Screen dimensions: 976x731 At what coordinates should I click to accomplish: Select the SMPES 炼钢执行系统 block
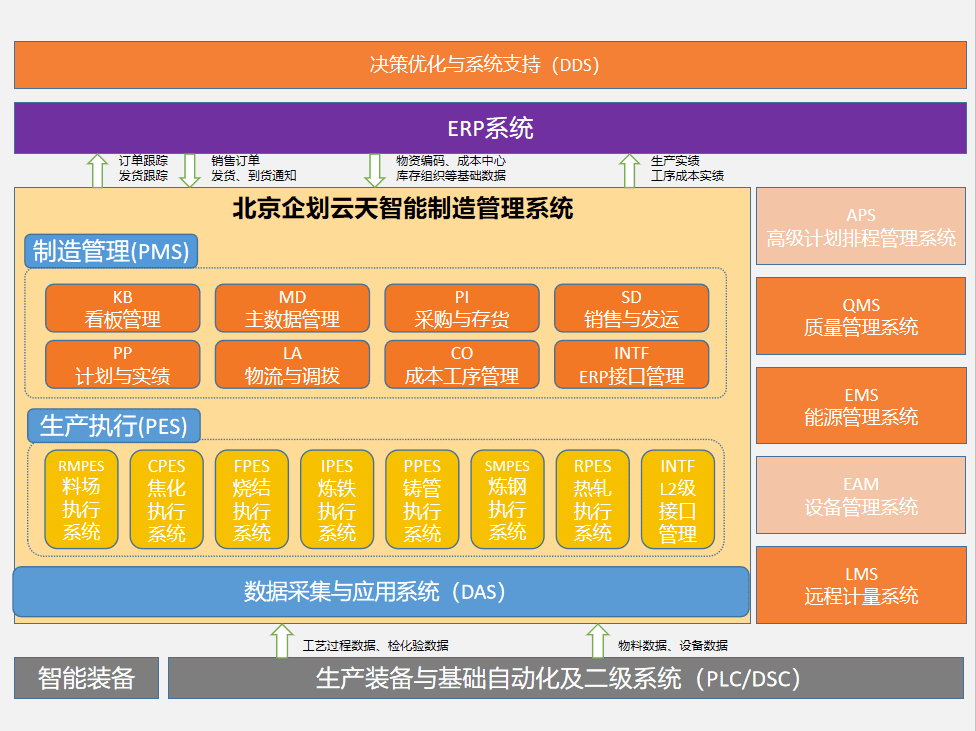[507, 499]
